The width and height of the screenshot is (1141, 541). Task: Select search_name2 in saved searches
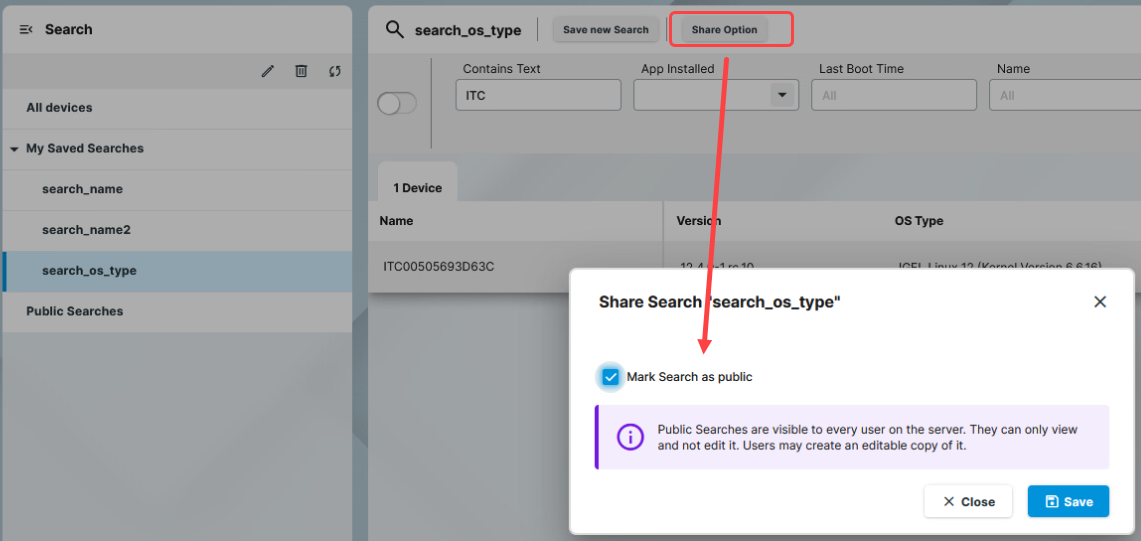86,230
